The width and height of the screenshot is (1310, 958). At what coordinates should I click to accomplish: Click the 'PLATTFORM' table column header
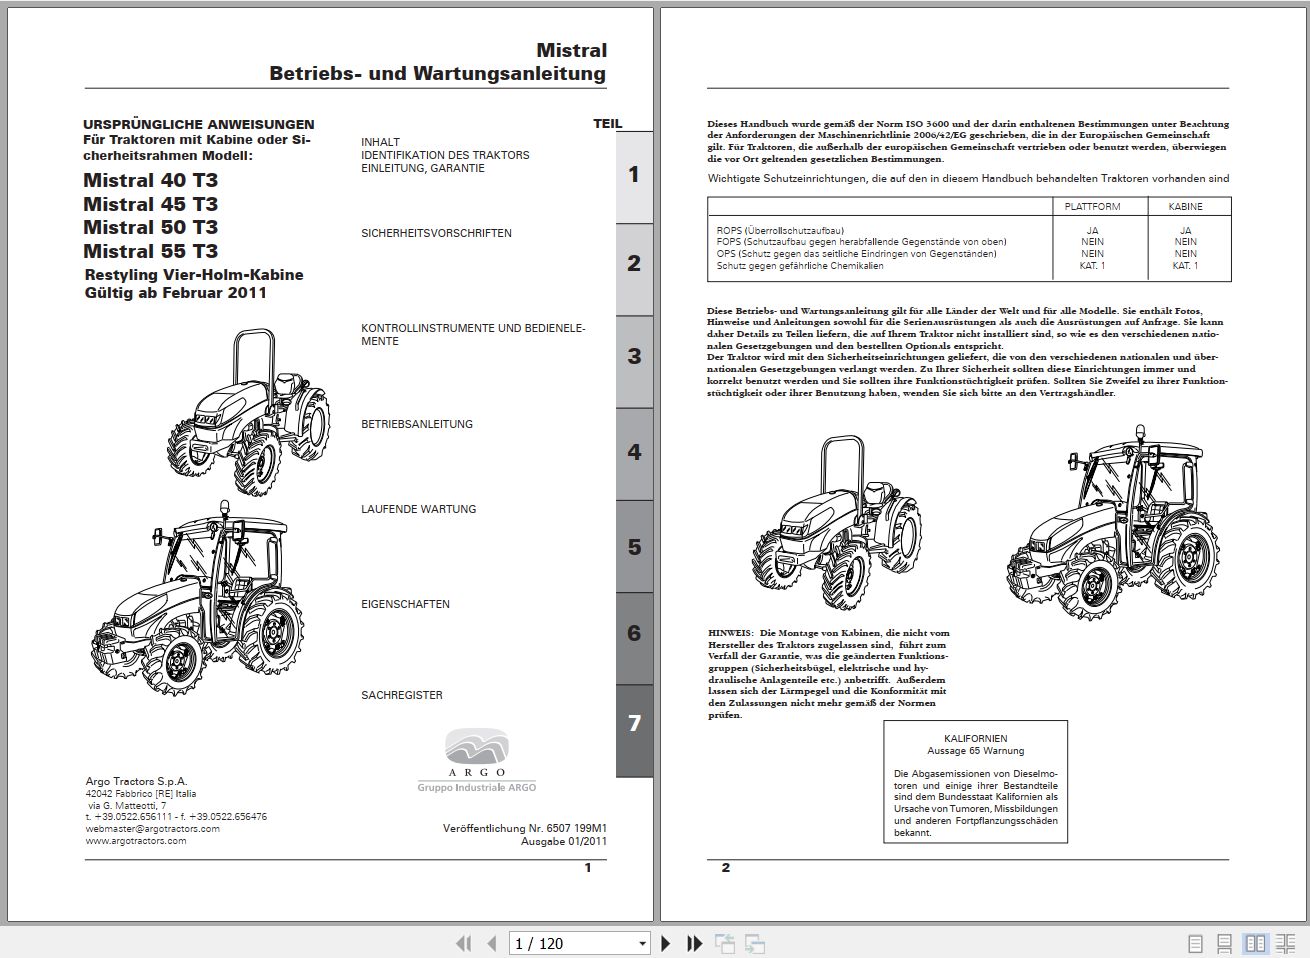pyautogui.click(x=1092, y=207)
